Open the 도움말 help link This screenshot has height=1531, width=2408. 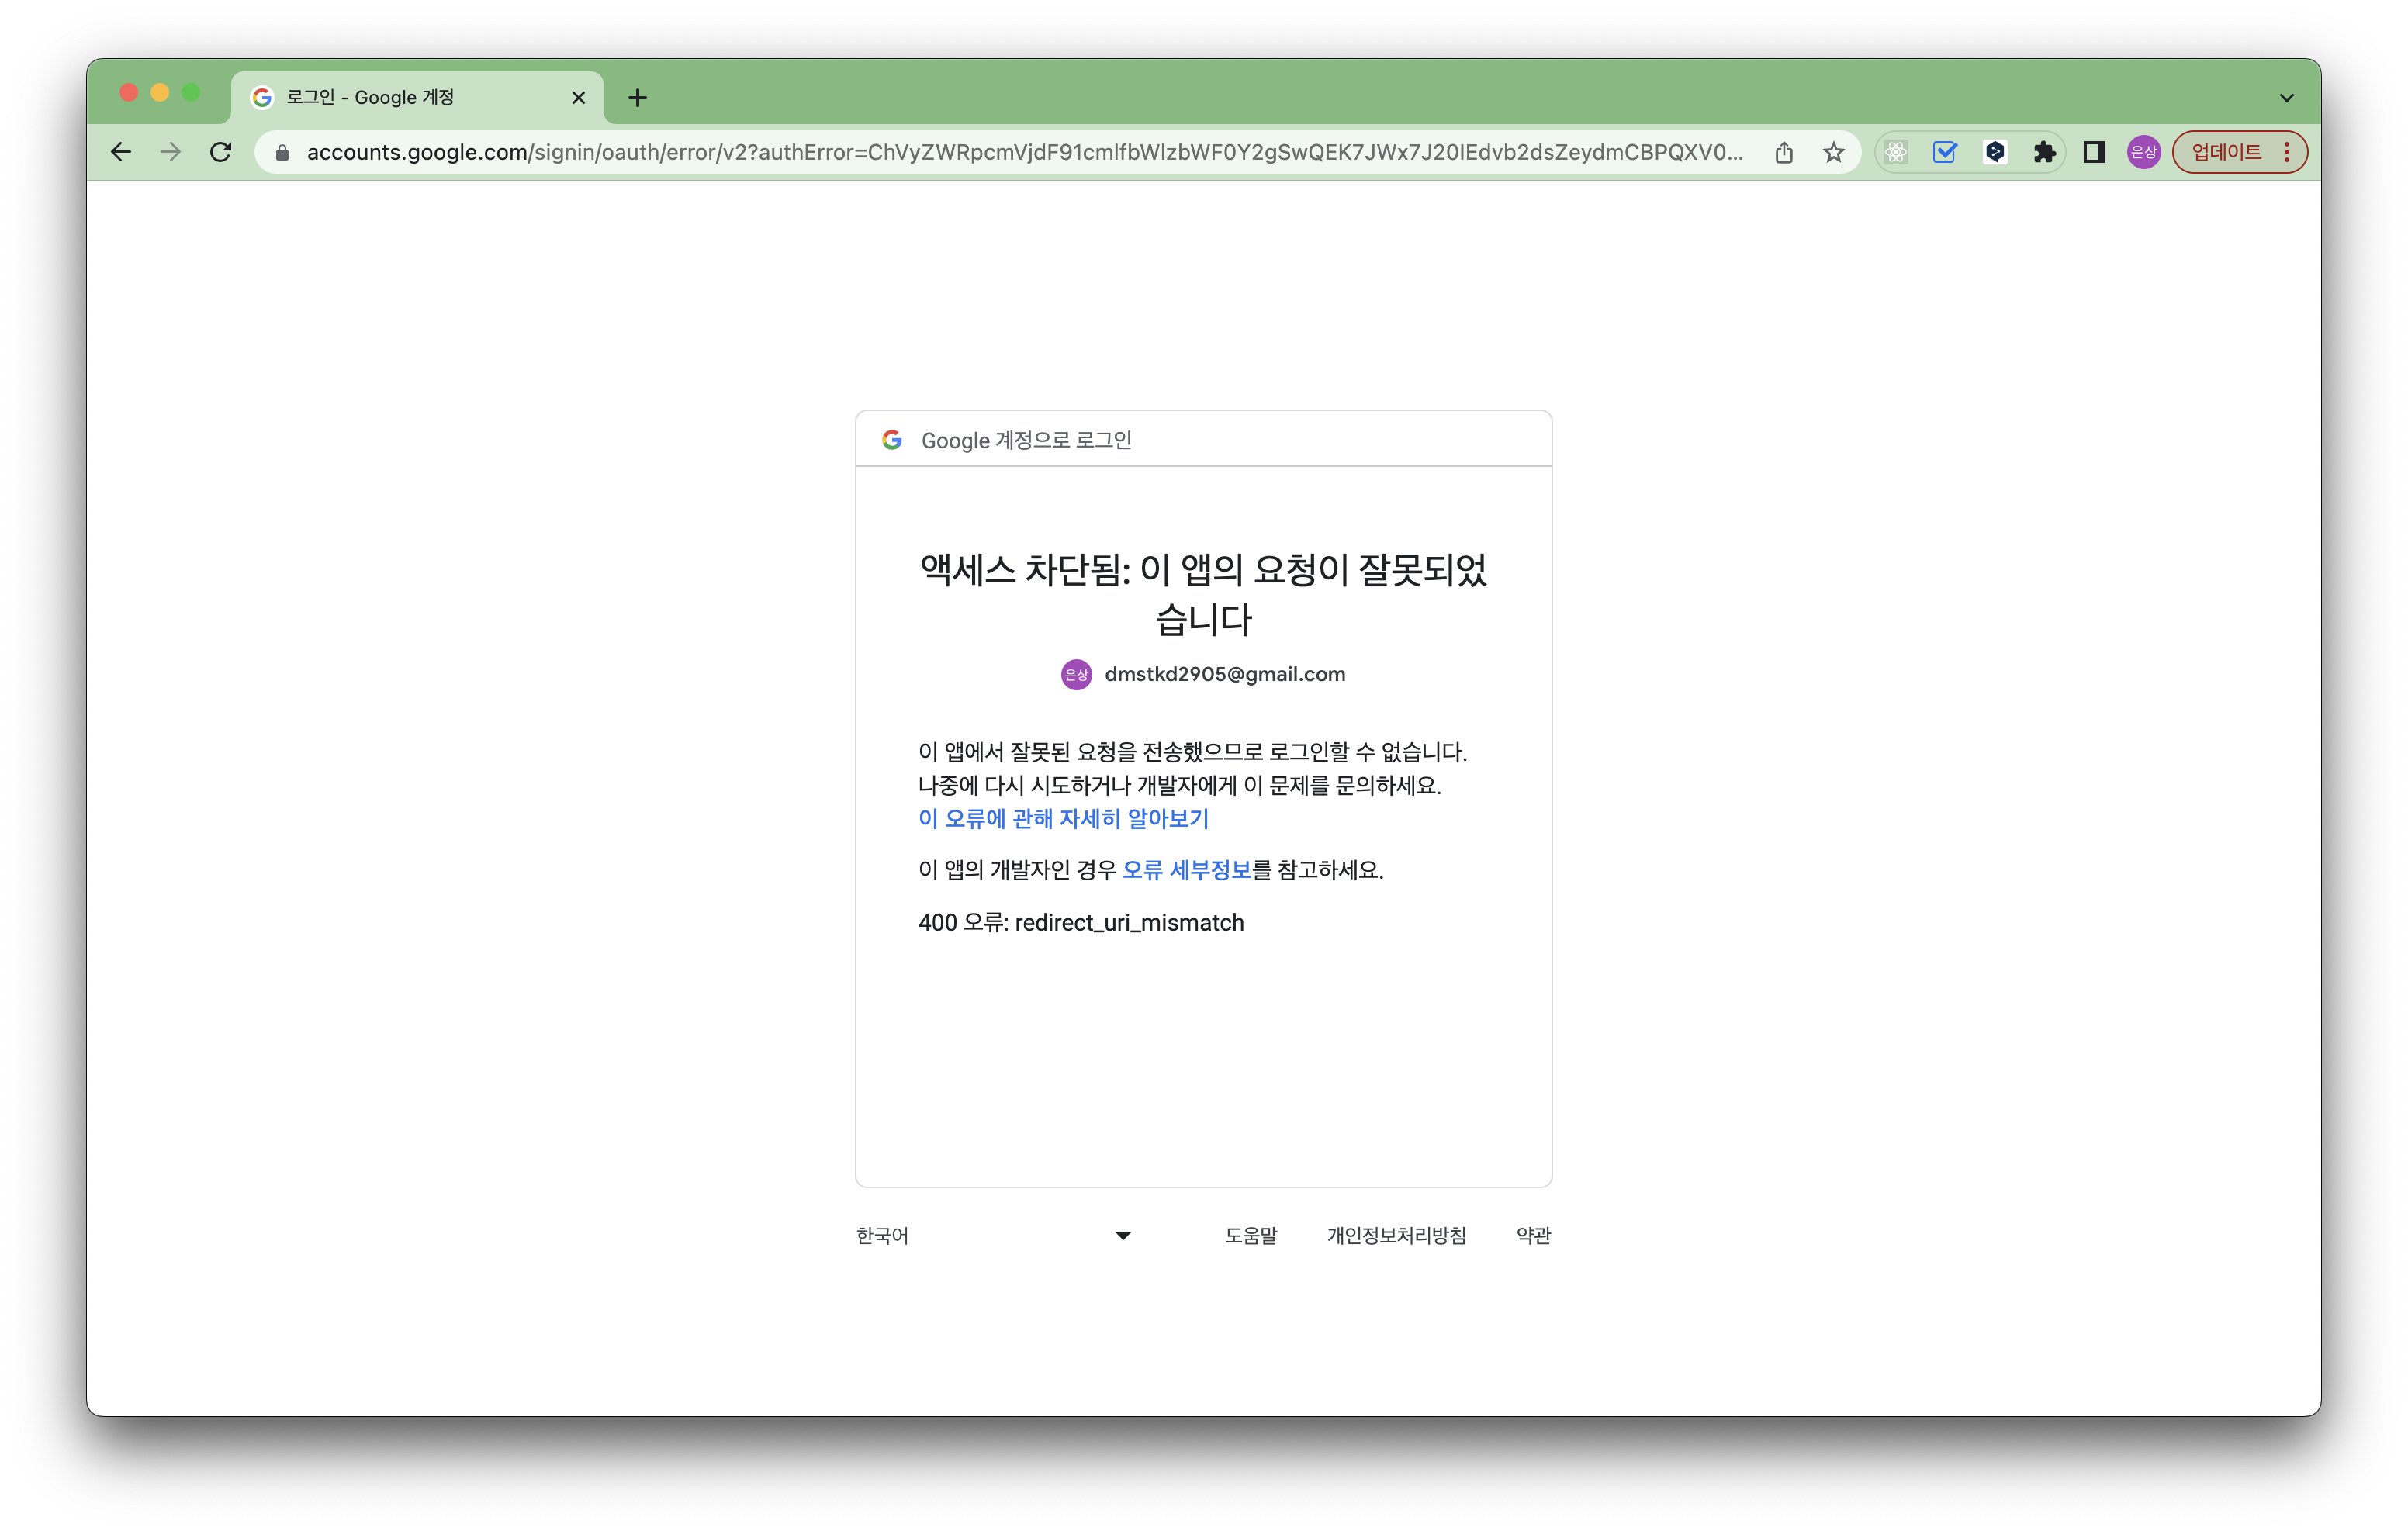click(x=1251, y=1235)
